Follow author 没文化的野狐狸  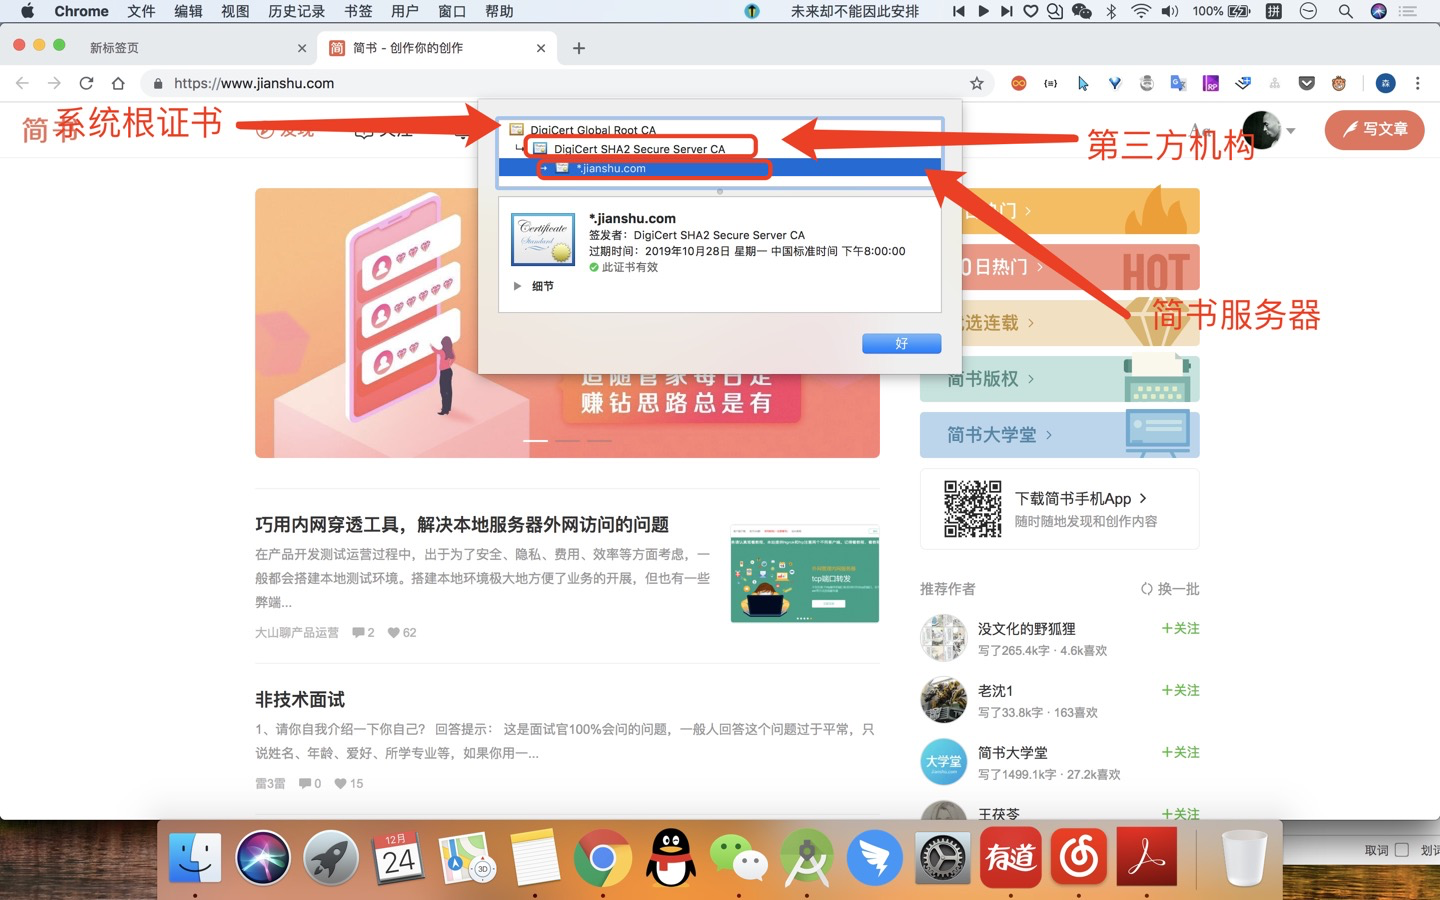tap(1180, 628)
